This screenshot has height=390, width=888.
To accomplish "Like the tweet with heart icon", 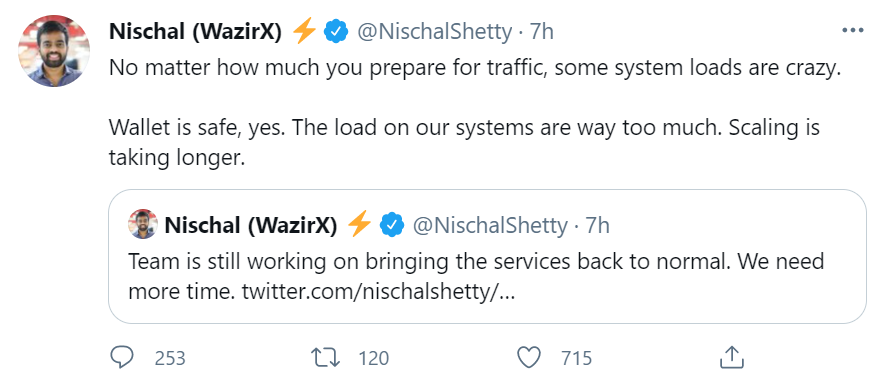I will pyautogui.click(x=529, y=358).
